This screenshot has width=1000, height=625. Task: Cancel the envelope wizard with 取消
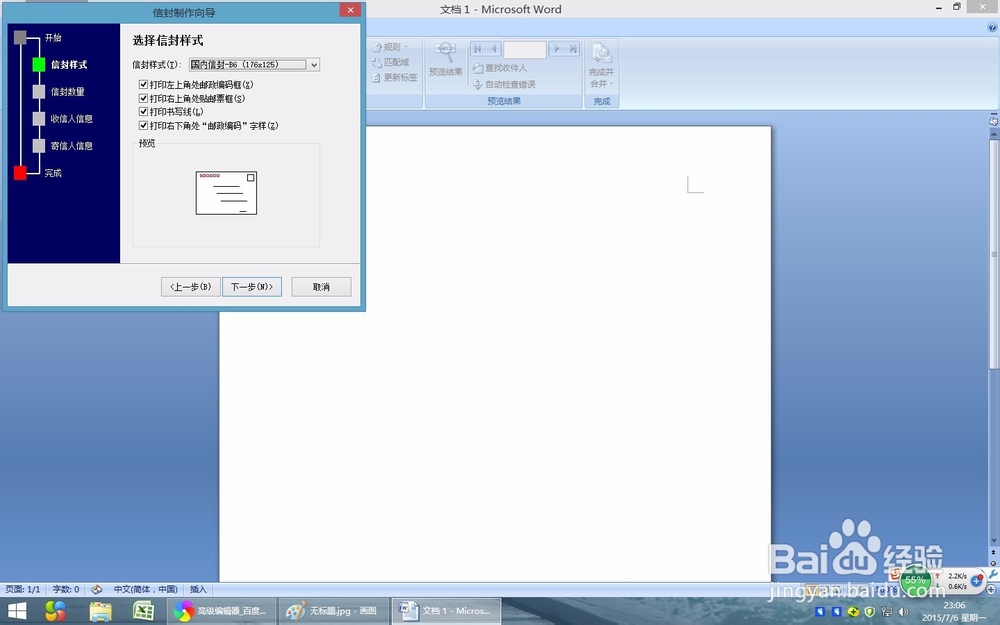tap(321, 286)
